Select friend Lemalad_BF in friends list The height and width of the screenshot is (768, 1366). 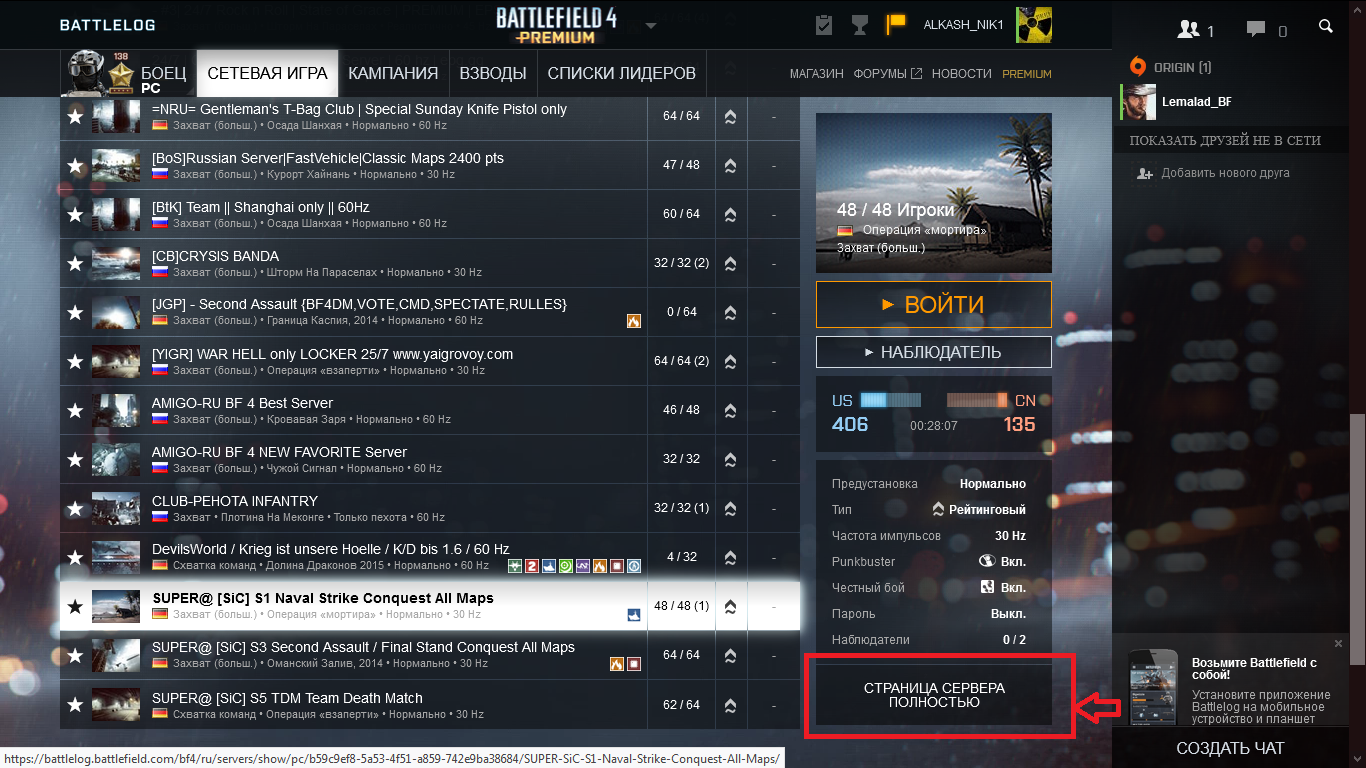1230,102
